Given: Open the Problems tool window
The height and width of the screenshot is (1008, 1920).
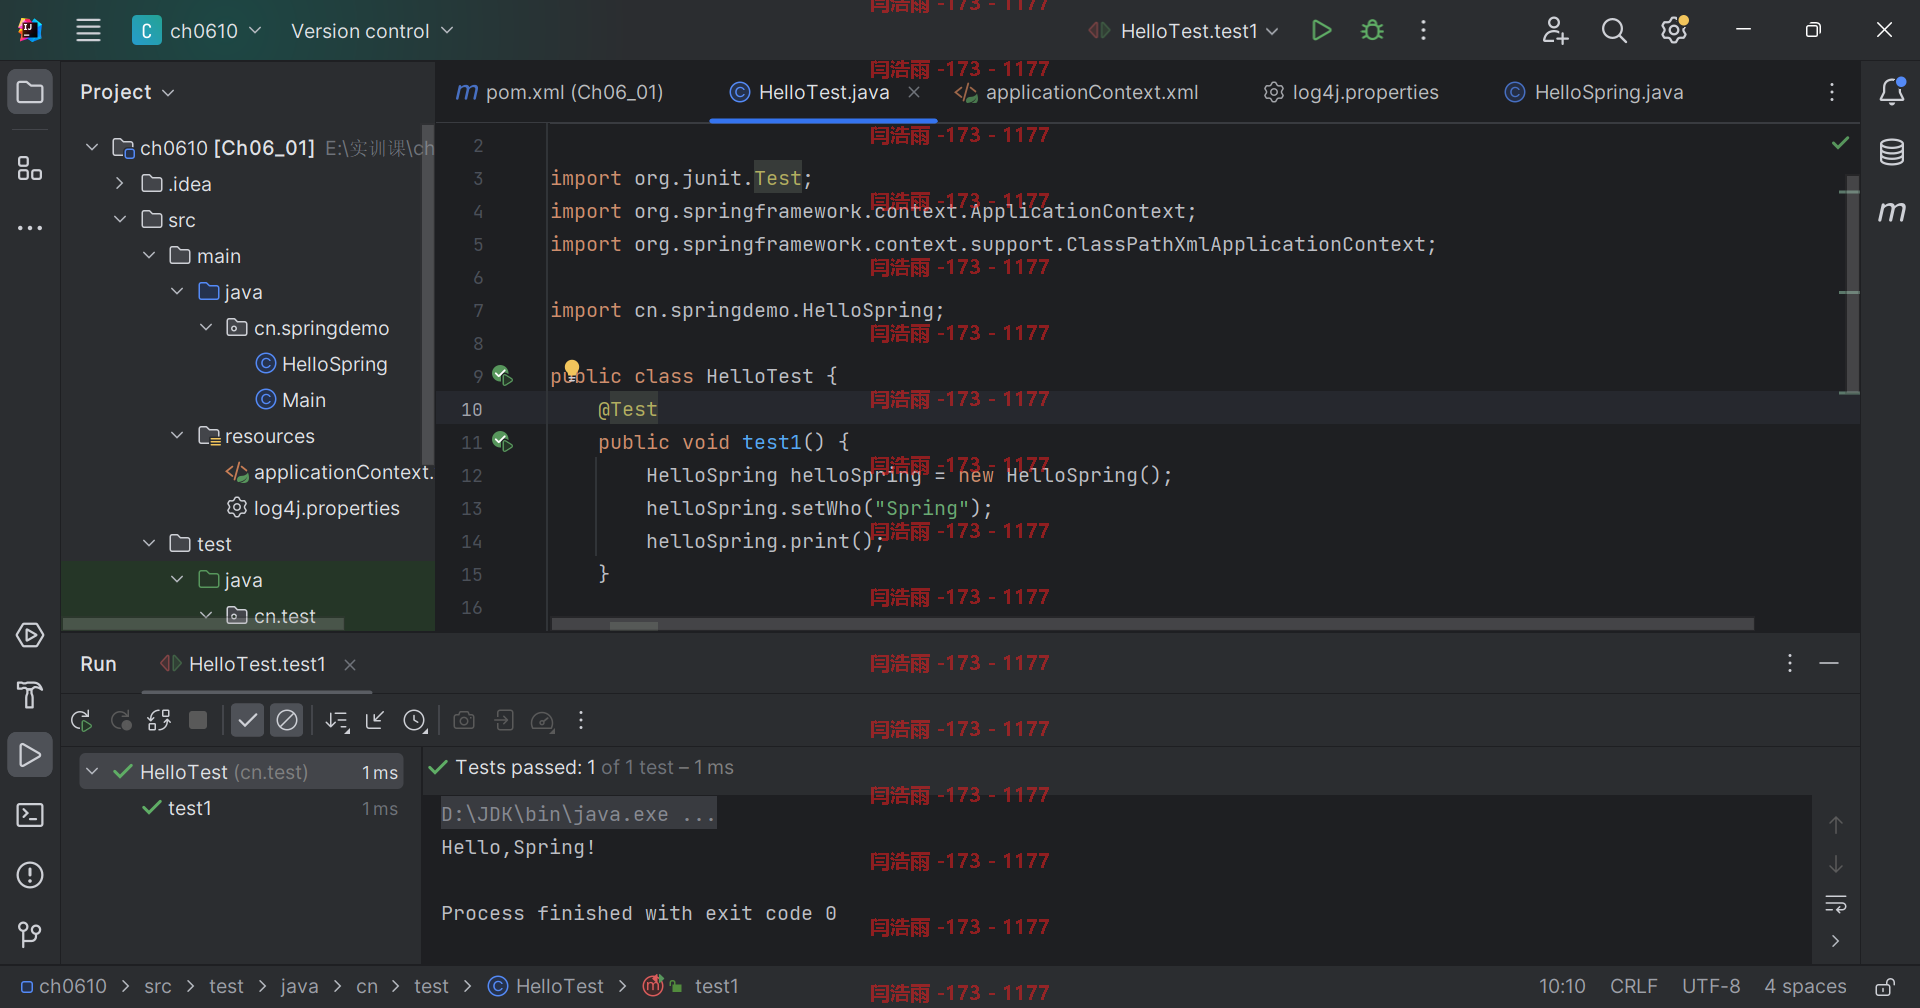Looking at the screenshot, I should tap(30, 875).
